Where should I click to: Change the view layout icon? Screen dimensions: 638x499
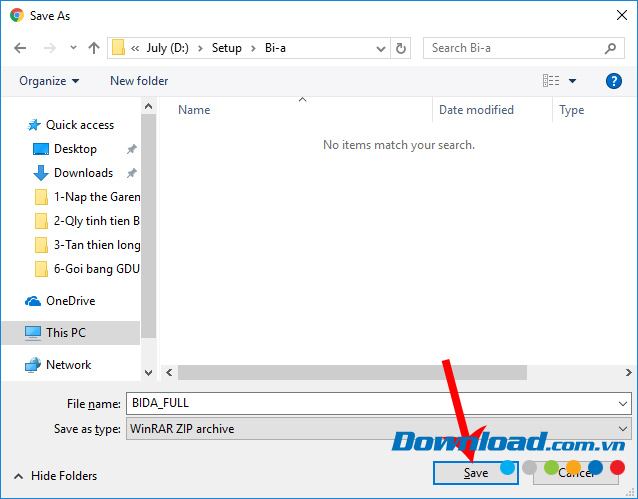click(551, 81)
